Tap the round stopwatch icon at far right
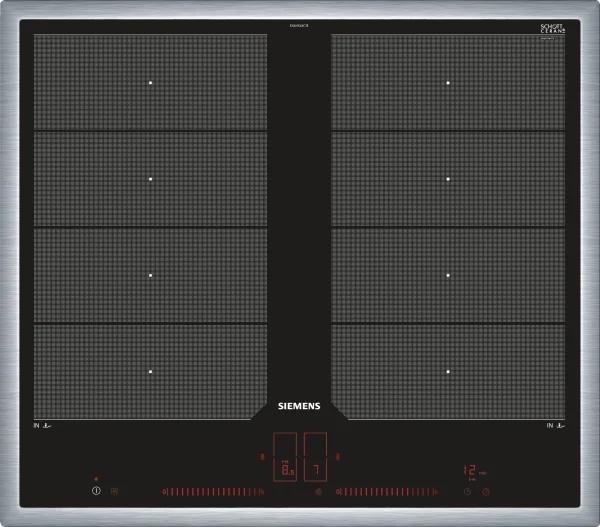Image resolution: width=600 pixels, height=527 pixels. click(x=486, y=492)
